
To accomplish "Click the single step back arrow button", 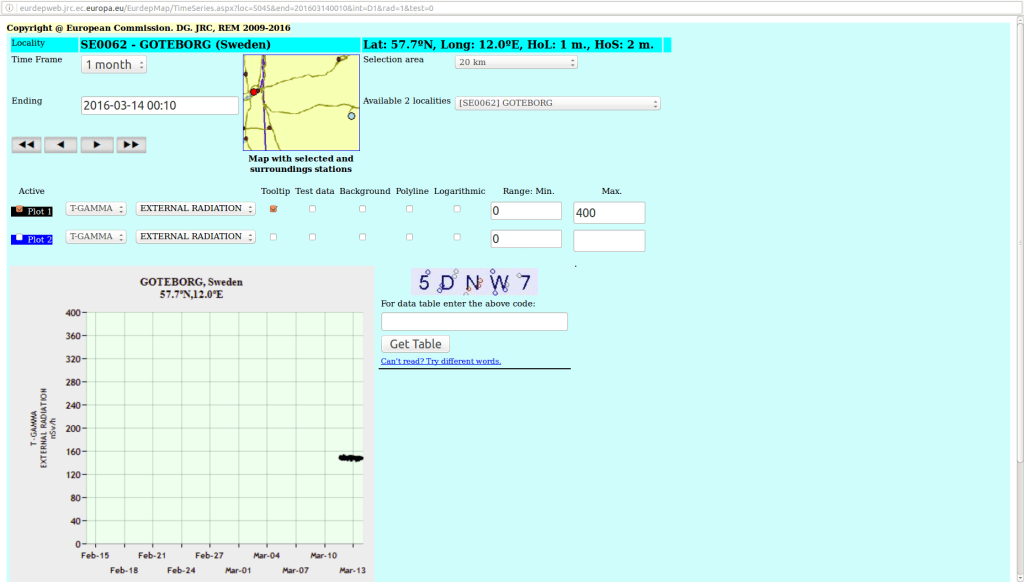I will click(61, 145).
